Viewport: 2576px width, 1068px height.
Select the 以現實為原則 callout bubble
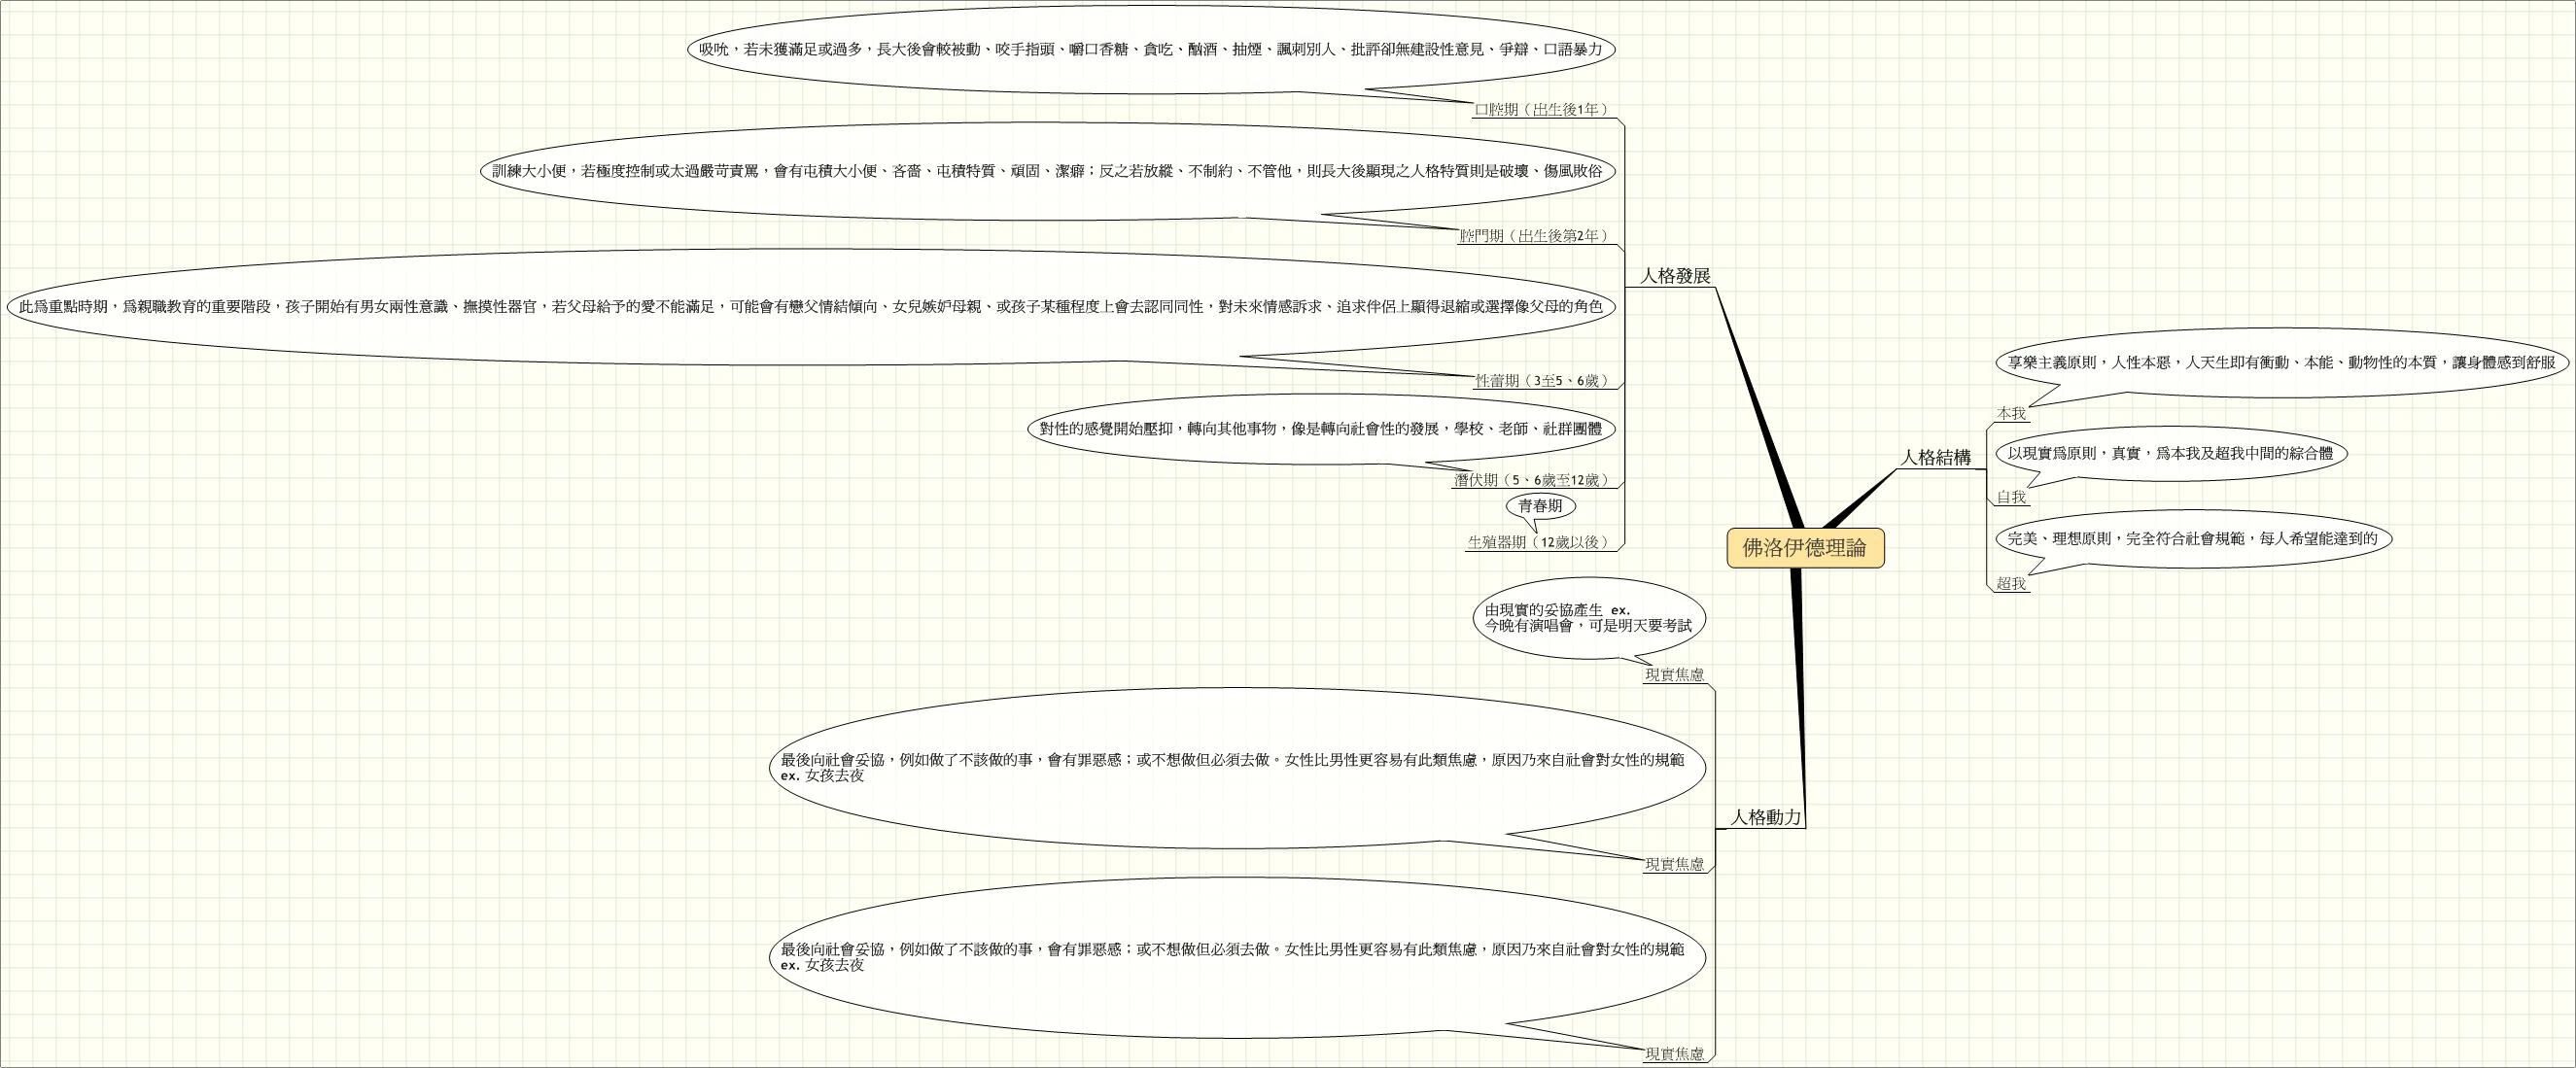[x=2169, y=453]
